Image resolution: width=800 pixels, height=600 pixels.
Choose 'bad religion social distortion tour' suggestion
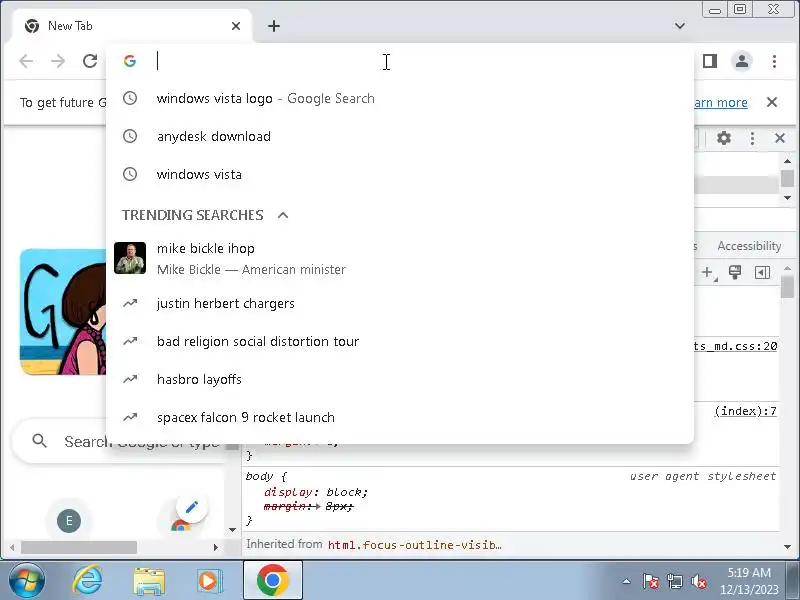click(400, 341)
